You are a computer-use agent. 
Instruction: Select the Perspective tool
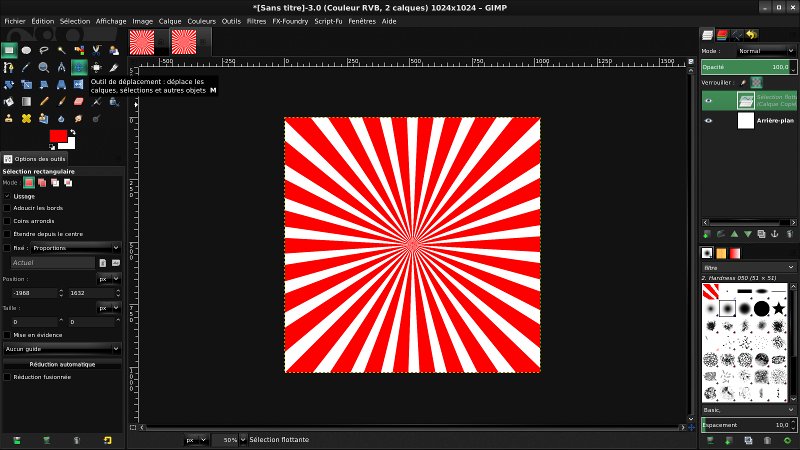coord(61,85)
